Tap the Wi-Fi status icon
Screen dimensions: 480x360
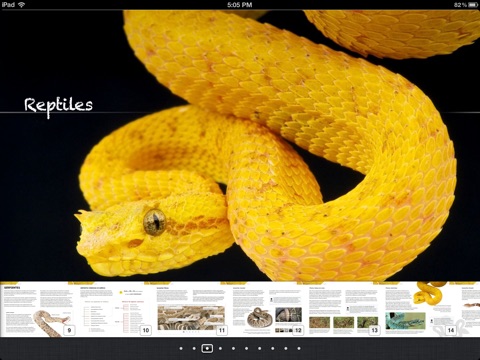[x=22, y=5]
